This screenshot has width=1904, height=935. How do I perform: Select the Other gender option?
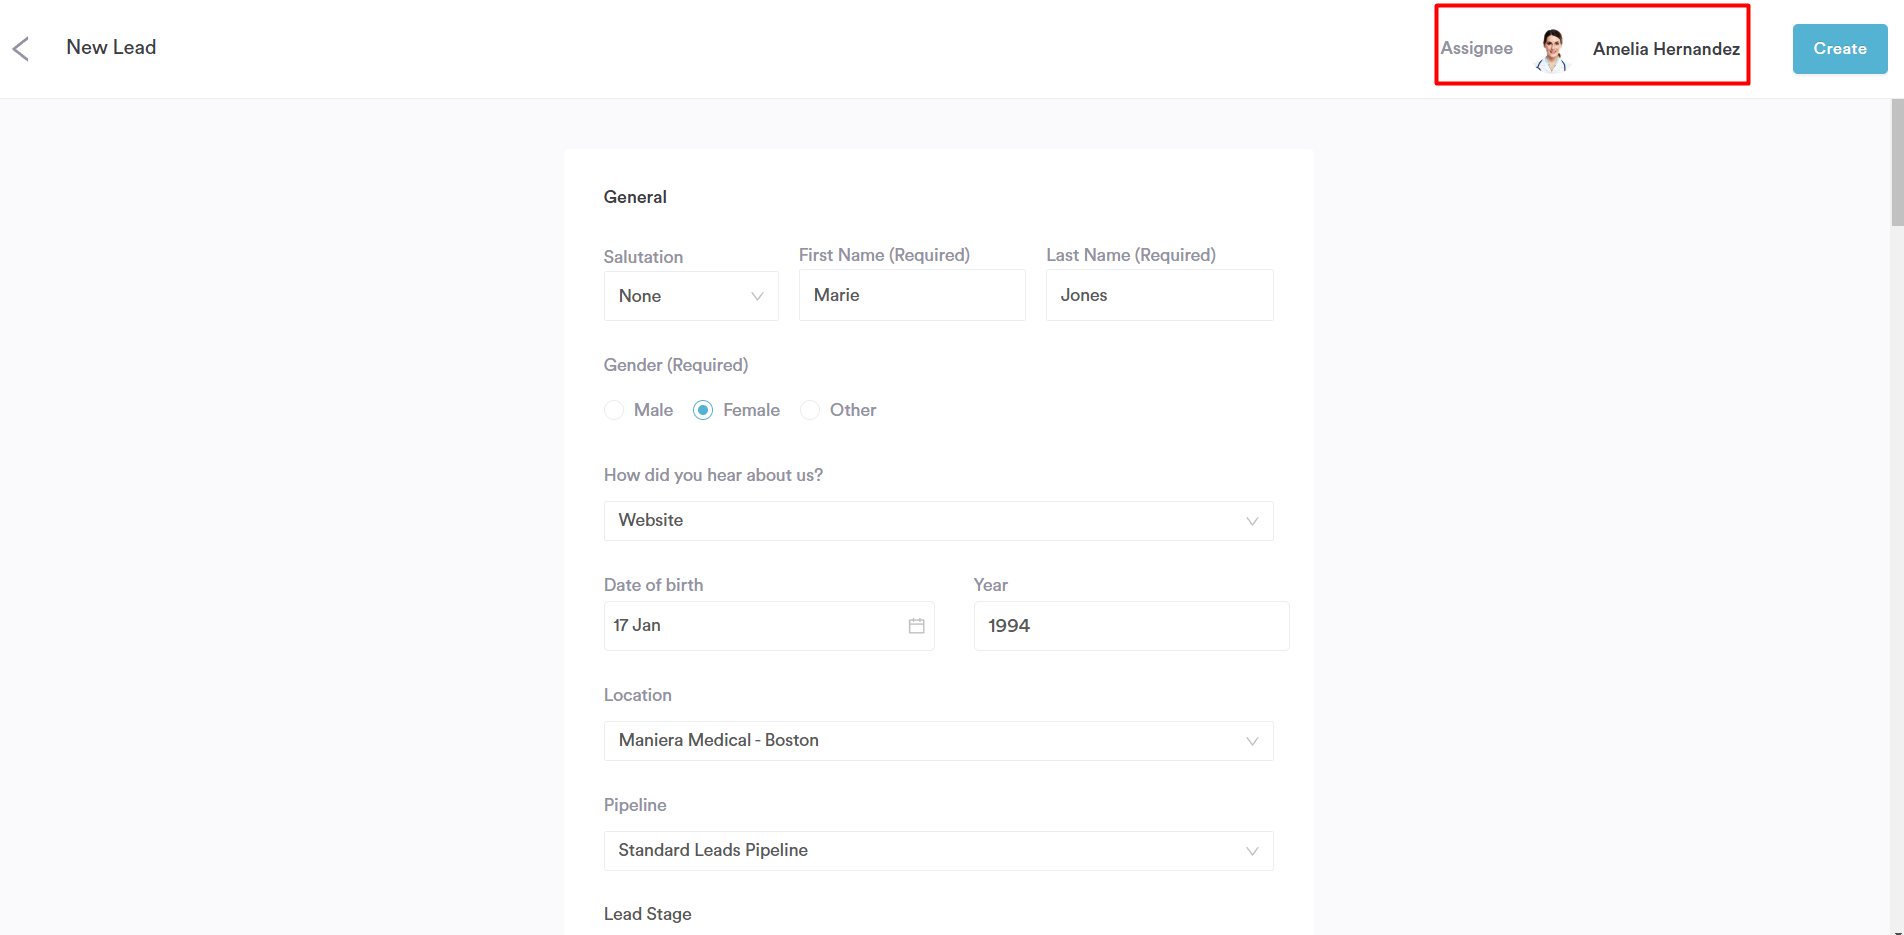pos(810,410)
